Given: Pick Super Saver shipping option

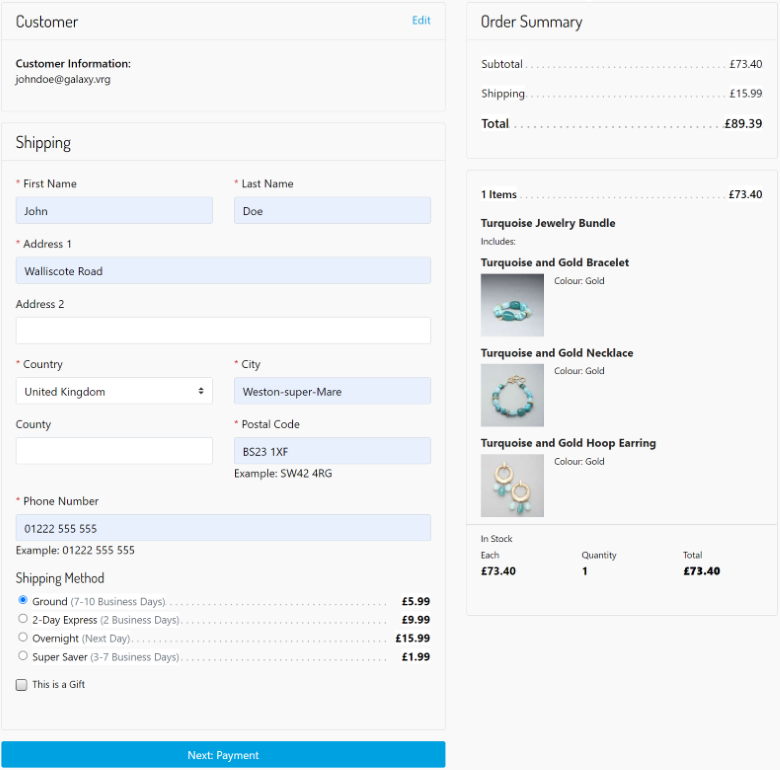Looking at the screenshot, I should 23,656.
